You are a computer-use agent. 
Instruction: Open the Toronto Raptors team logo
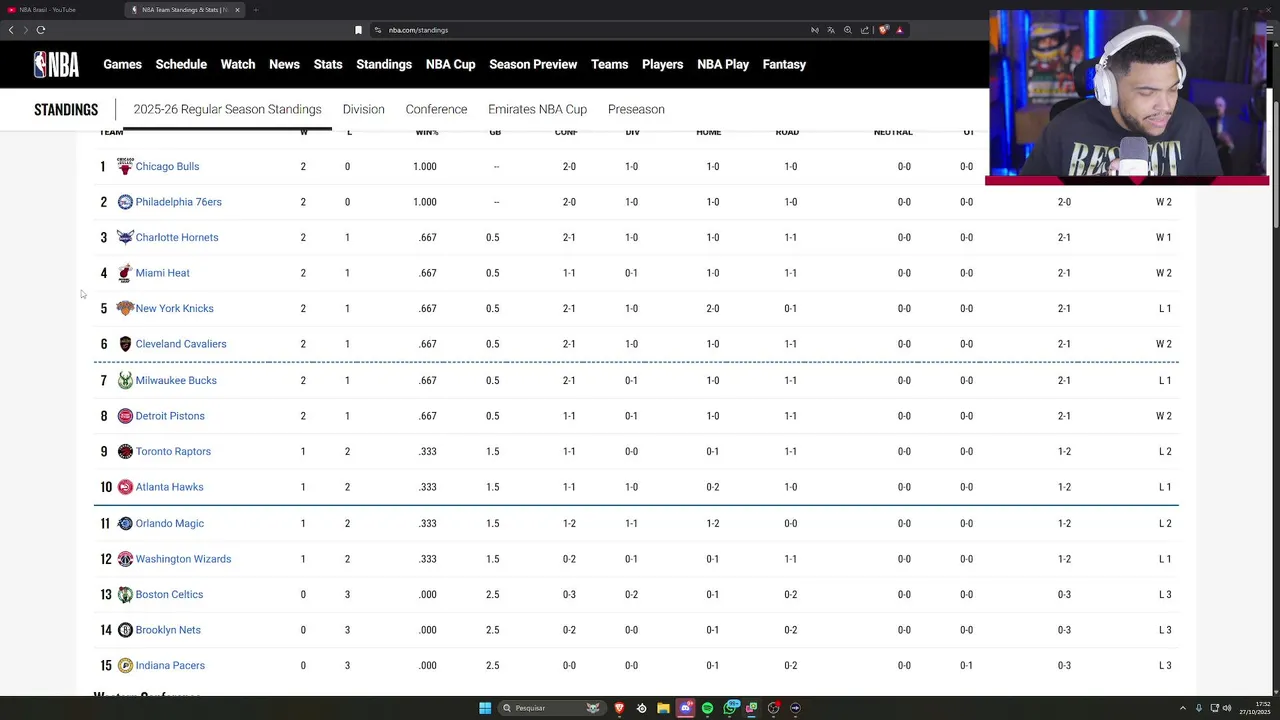pyautogui.click(x=125, y=451)
